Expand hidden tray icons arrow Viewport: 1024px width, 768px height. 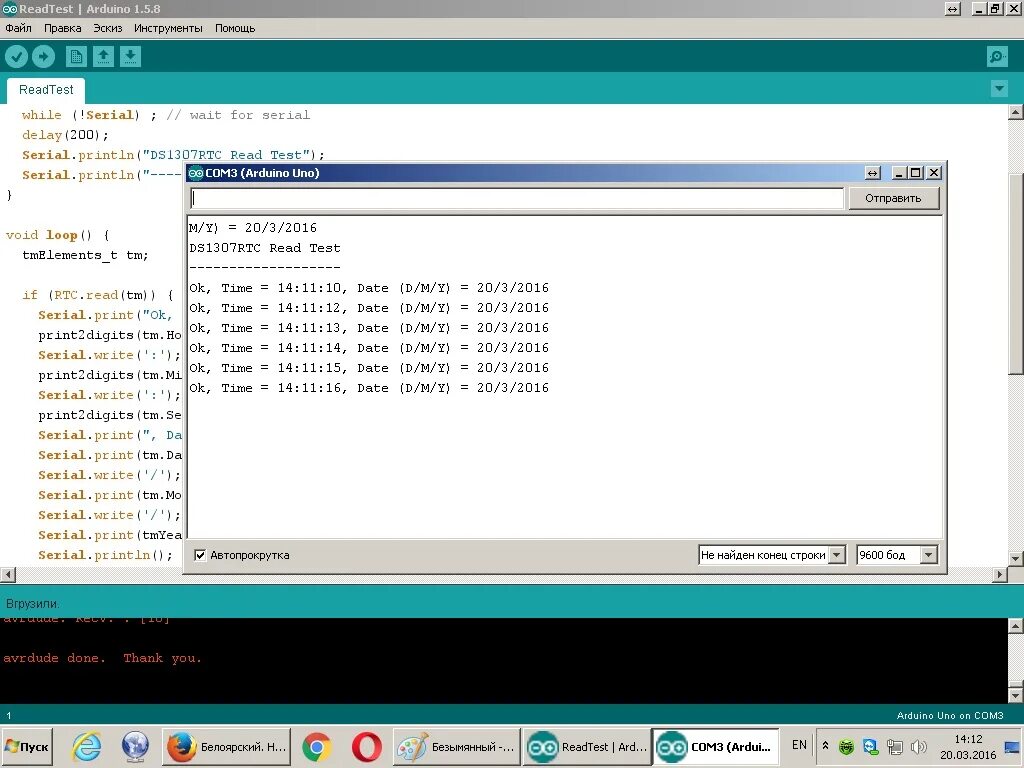(x=825, y=746)
